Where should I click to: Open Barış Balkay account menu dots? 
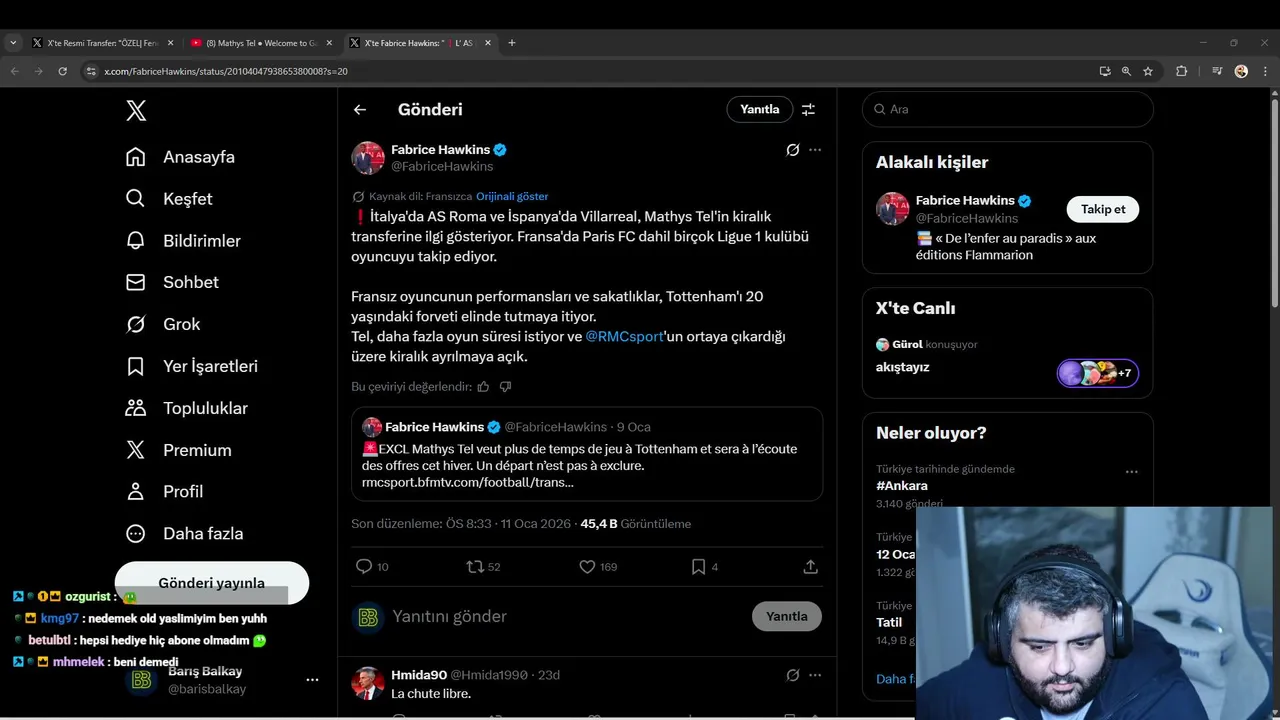coord(312,680)
